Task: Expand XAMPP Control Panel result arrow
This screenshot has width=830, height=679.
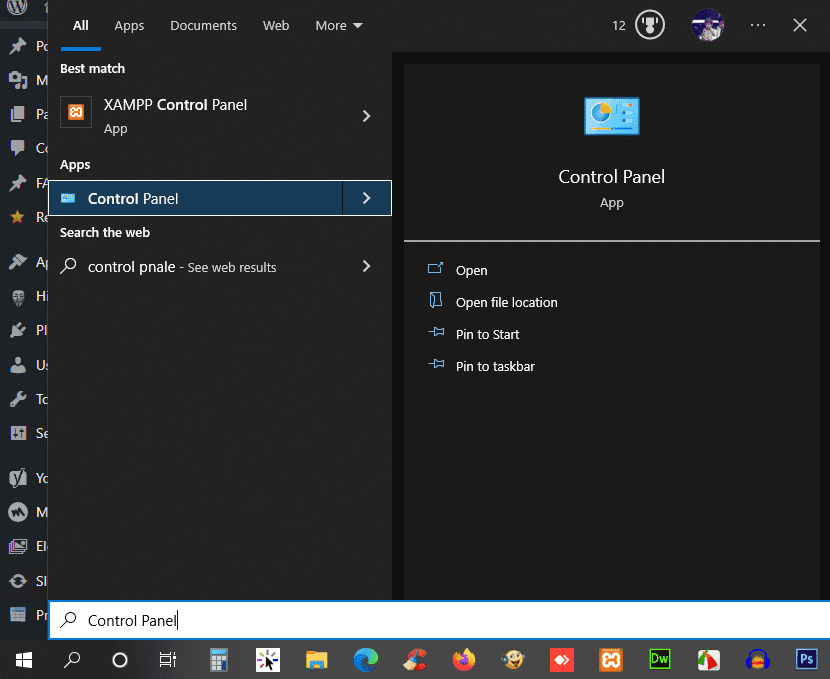Action: click(366, 116)
